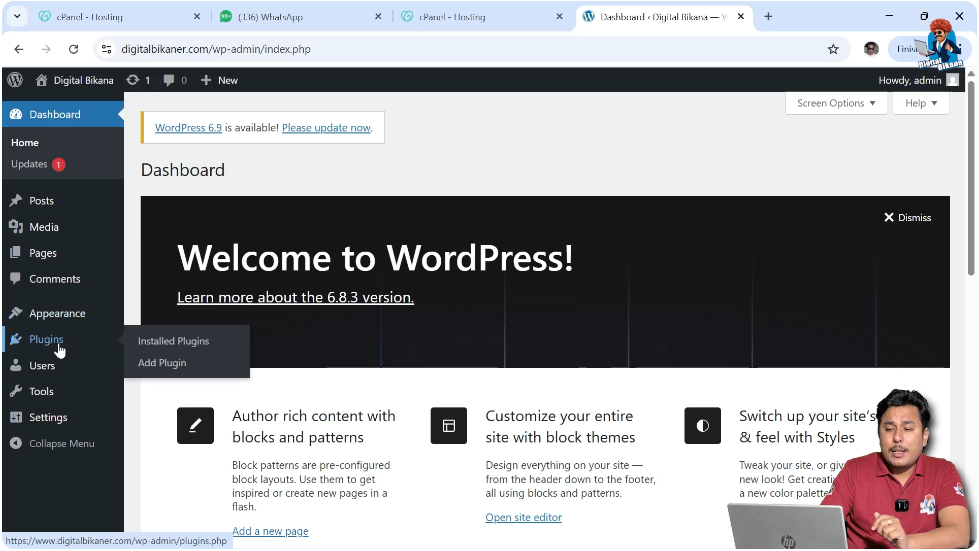Click Please update now link
979x551 pixels.
(327, 127)
